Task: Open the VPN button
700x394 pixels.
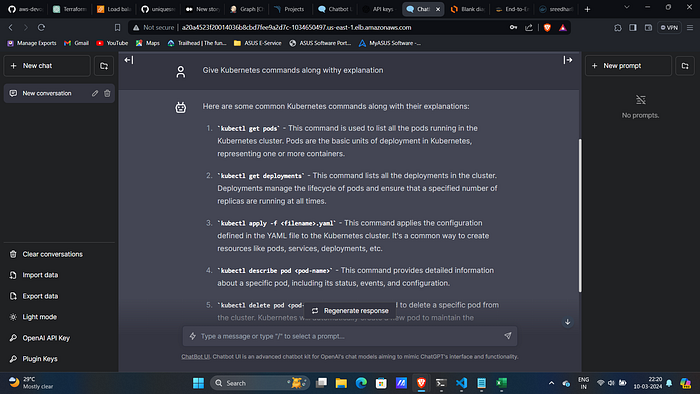Action: (x=669, y=28)
